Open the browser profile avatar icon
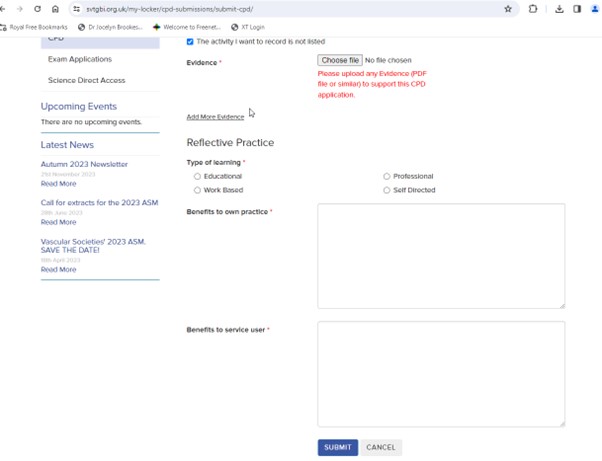The height and width of the screenshot is (461, 602). [595, 9]
